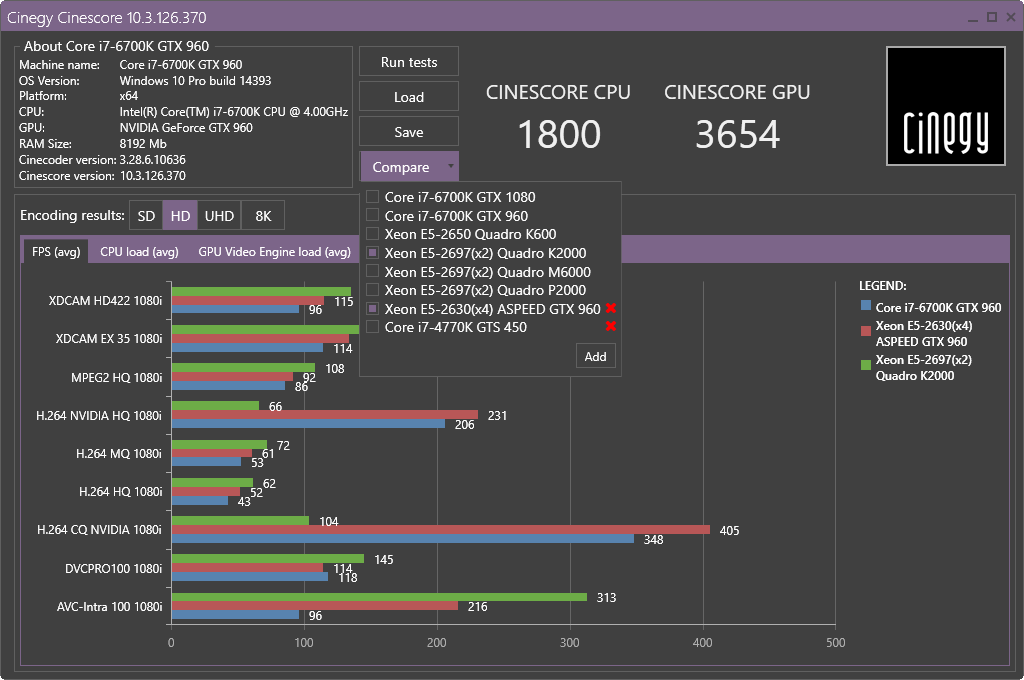This screenshot has width=1024, height=680.
Task: Click the Machine name value
Action: pos(181,65)
